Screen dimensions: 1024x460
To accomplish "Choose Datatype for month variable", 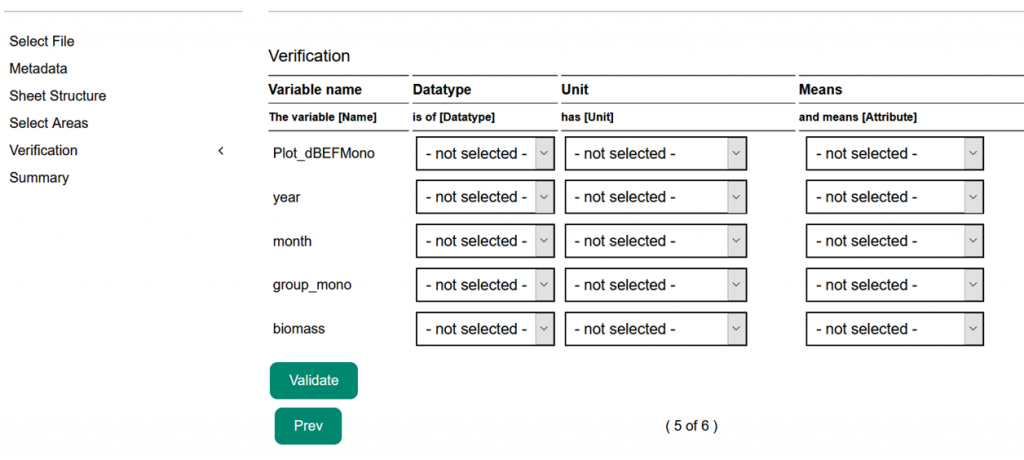I will 485,241.
